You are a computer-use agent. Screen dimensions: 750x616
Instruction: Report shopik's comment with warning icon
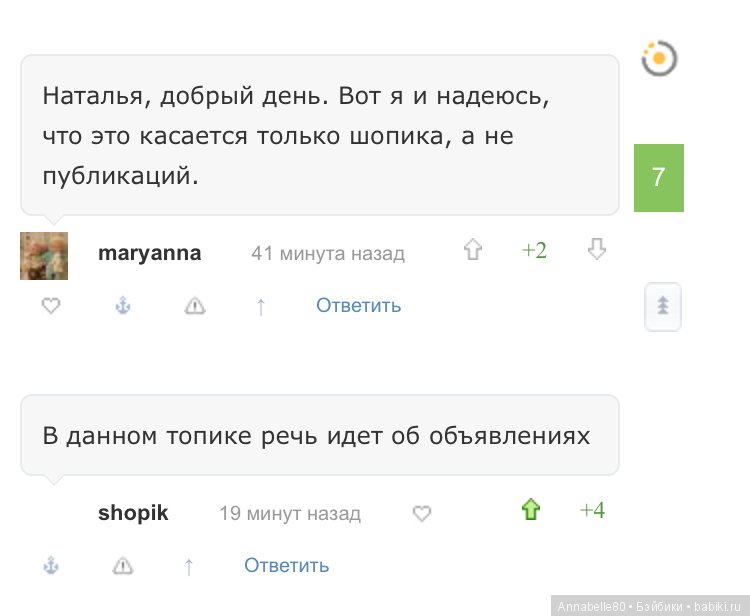123,566
